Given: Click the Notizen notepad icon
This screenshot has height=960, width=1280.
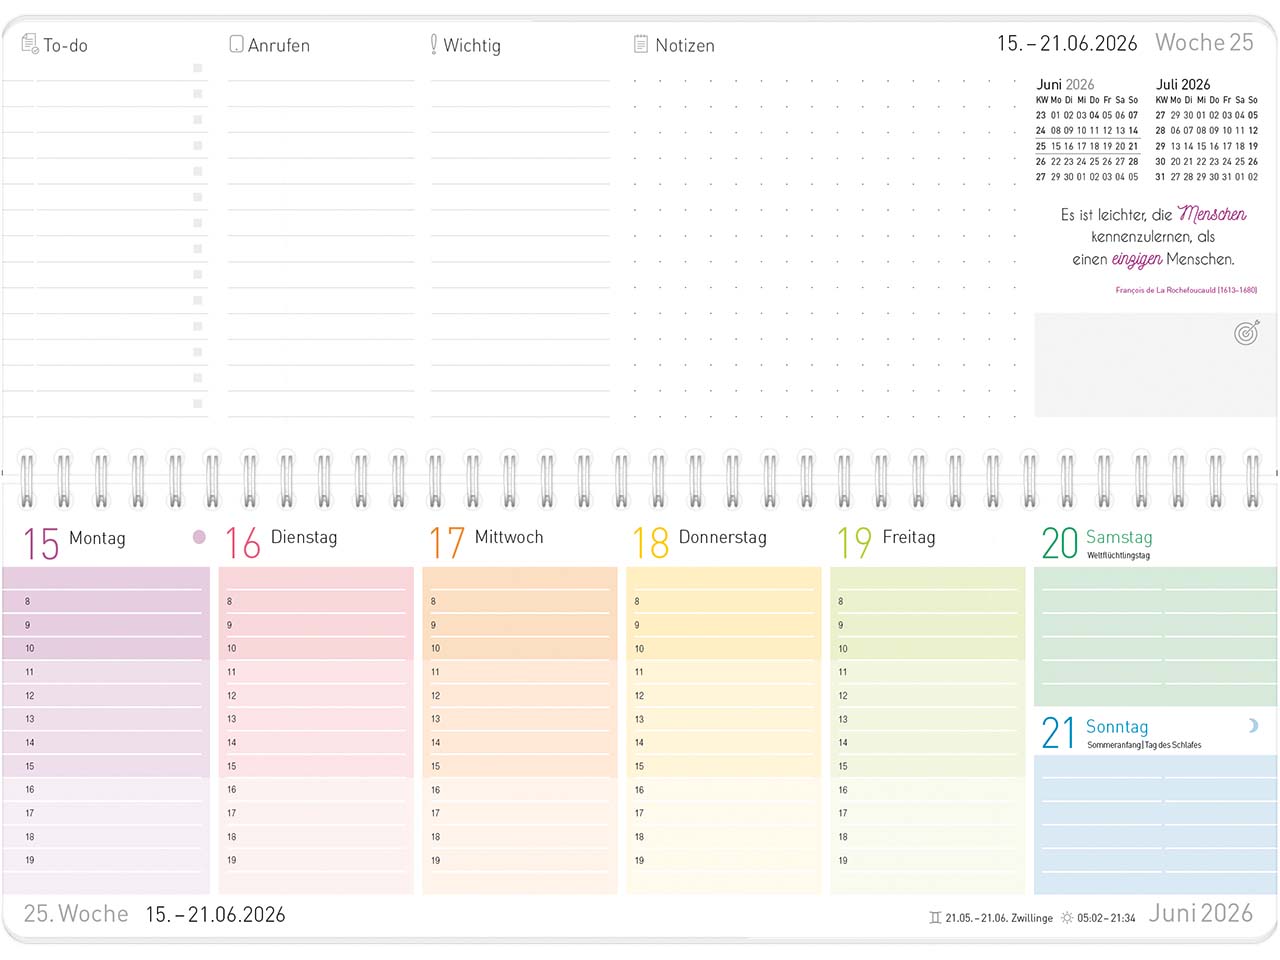Looking at the screenshot, I should click(641, 44).
